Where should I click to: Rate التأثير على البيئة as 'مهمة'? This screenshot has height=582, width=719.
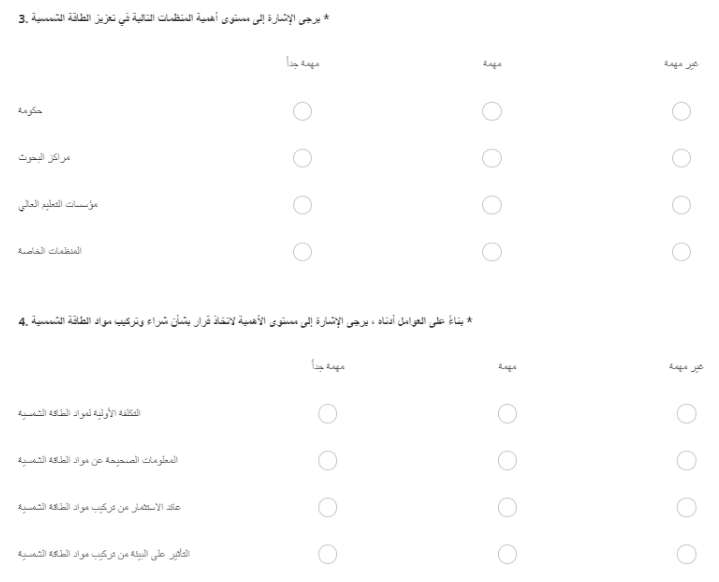(505, 552)
